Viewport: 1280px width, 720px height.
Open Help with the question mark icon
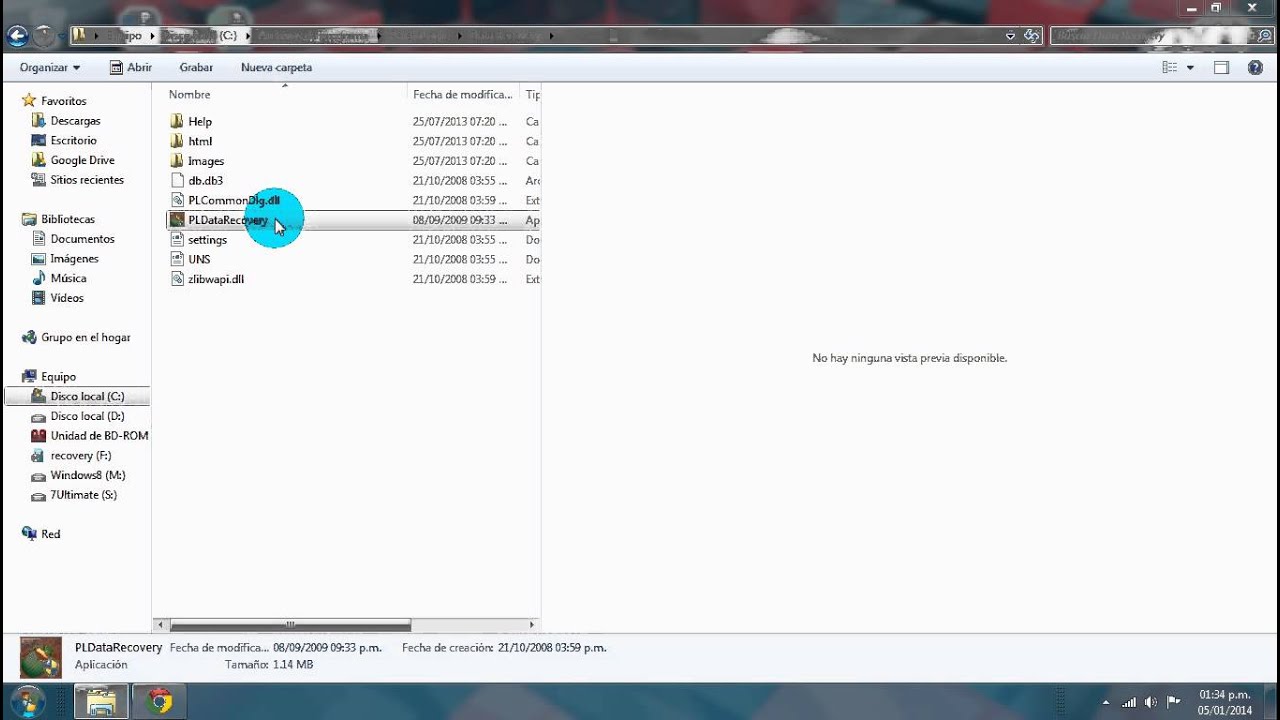point(1255,67)
